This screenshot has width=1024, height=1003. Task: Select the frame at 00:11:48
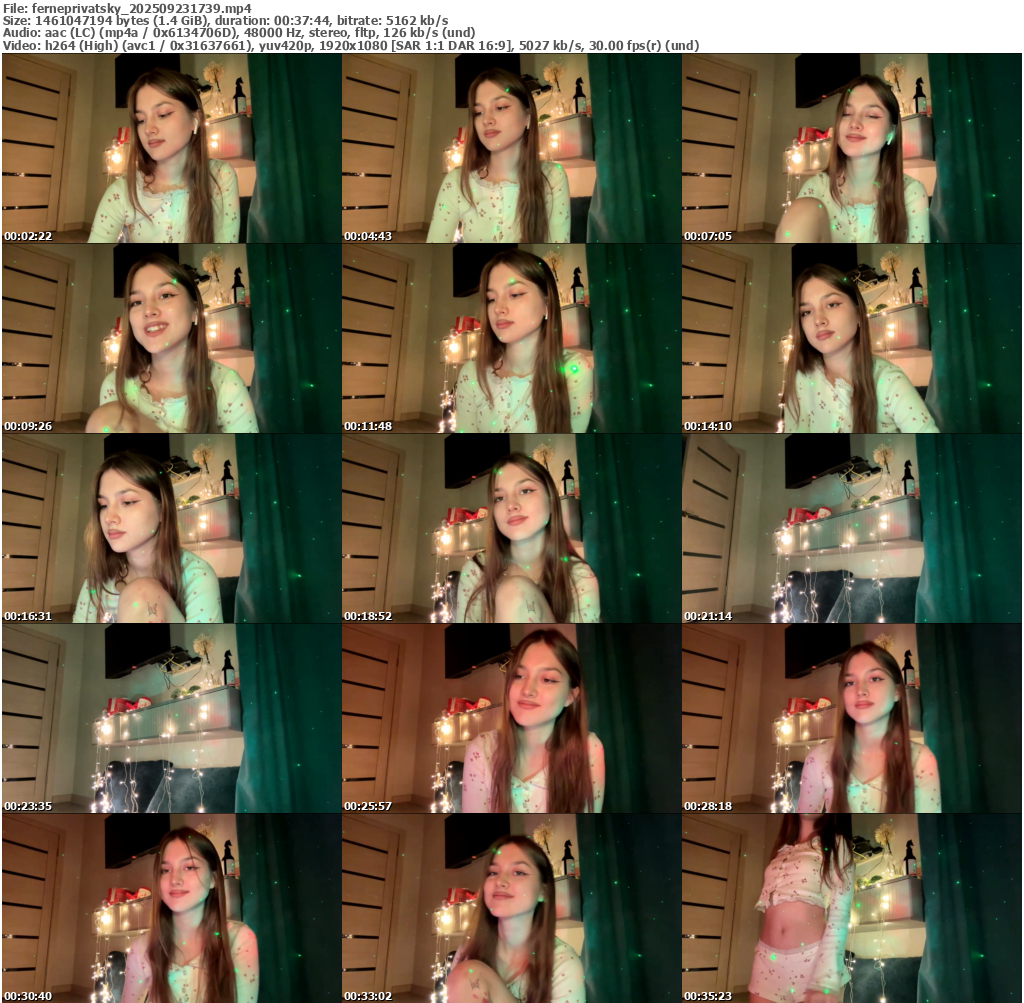(x=511, y=338)
